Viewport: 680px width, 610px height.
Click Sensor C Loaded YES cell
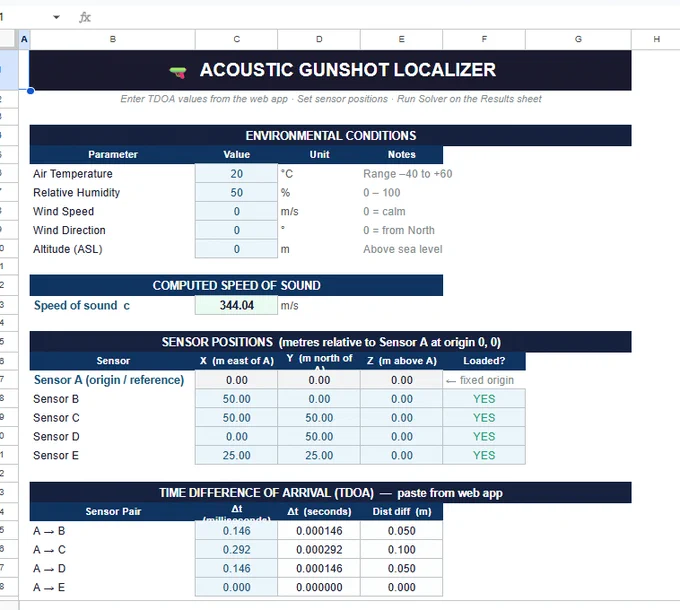tap(484, 418)
